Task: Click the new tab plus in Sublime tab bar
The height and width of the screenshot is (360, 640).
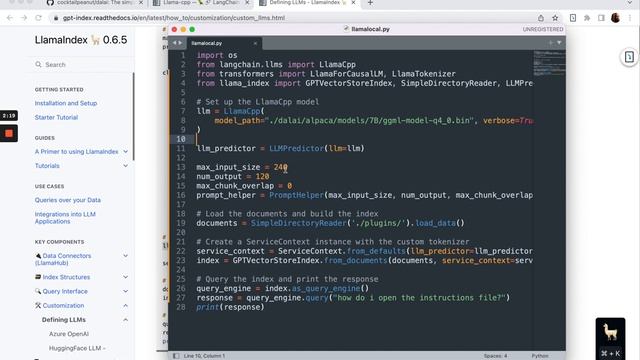Action: (x=551, y=43)
